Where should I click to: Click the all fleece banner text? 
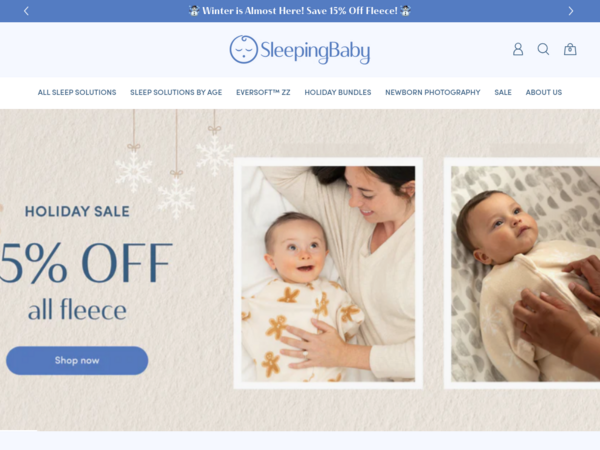(x=77, y=310)
